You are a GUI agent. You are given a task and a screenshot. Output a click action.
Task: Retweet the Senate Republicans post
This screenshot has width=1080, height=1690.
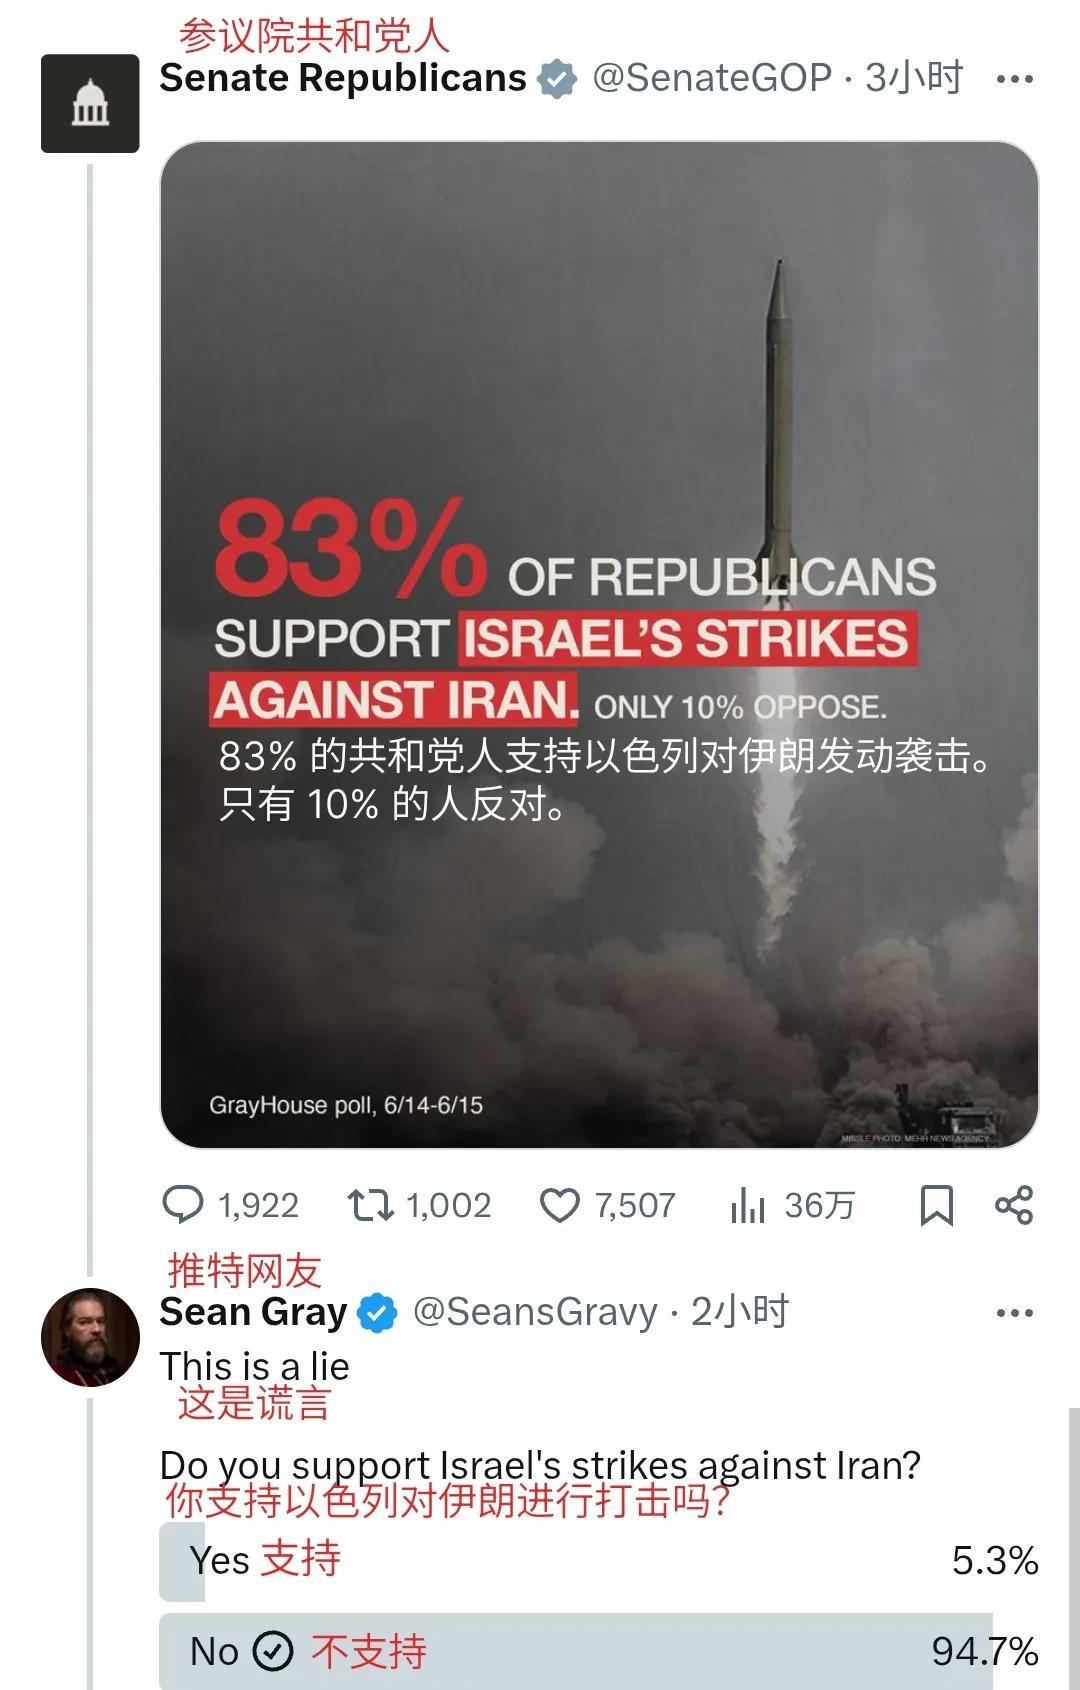point(370,1205)
